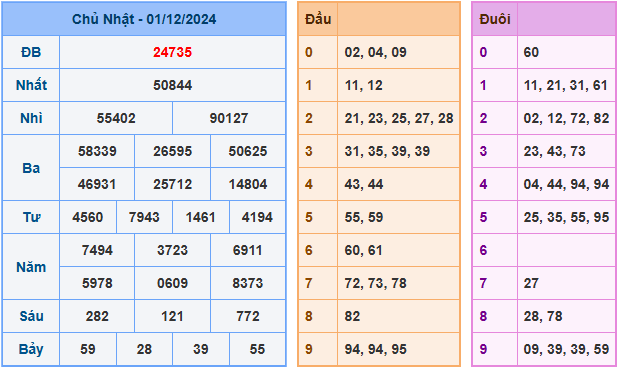
Task: Select fifth prize number 5978
Action: [97, 284]
